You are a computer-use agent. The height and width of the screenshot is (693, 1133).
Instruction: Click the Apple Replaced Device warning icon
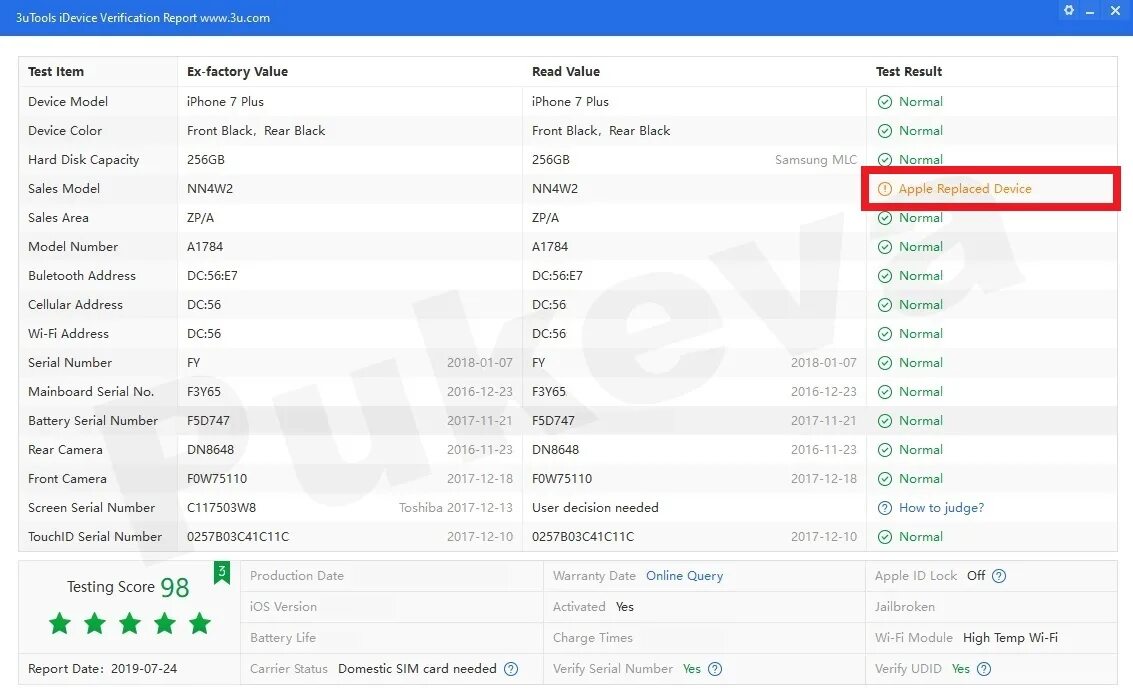pyautogui.click(x=884, y=189)
